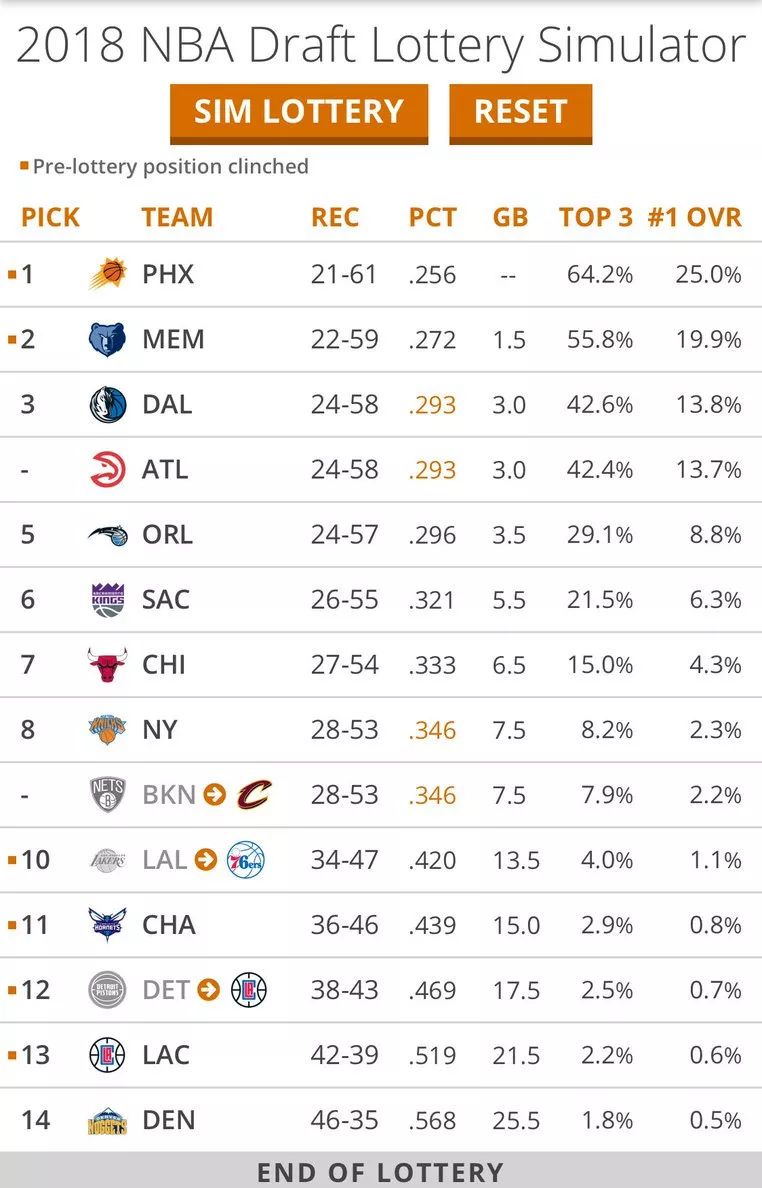The width and height of the screenshot is (762, 1188).
Task: Click the Denver Nuggets logo
Action: (x=108, y=1121)
